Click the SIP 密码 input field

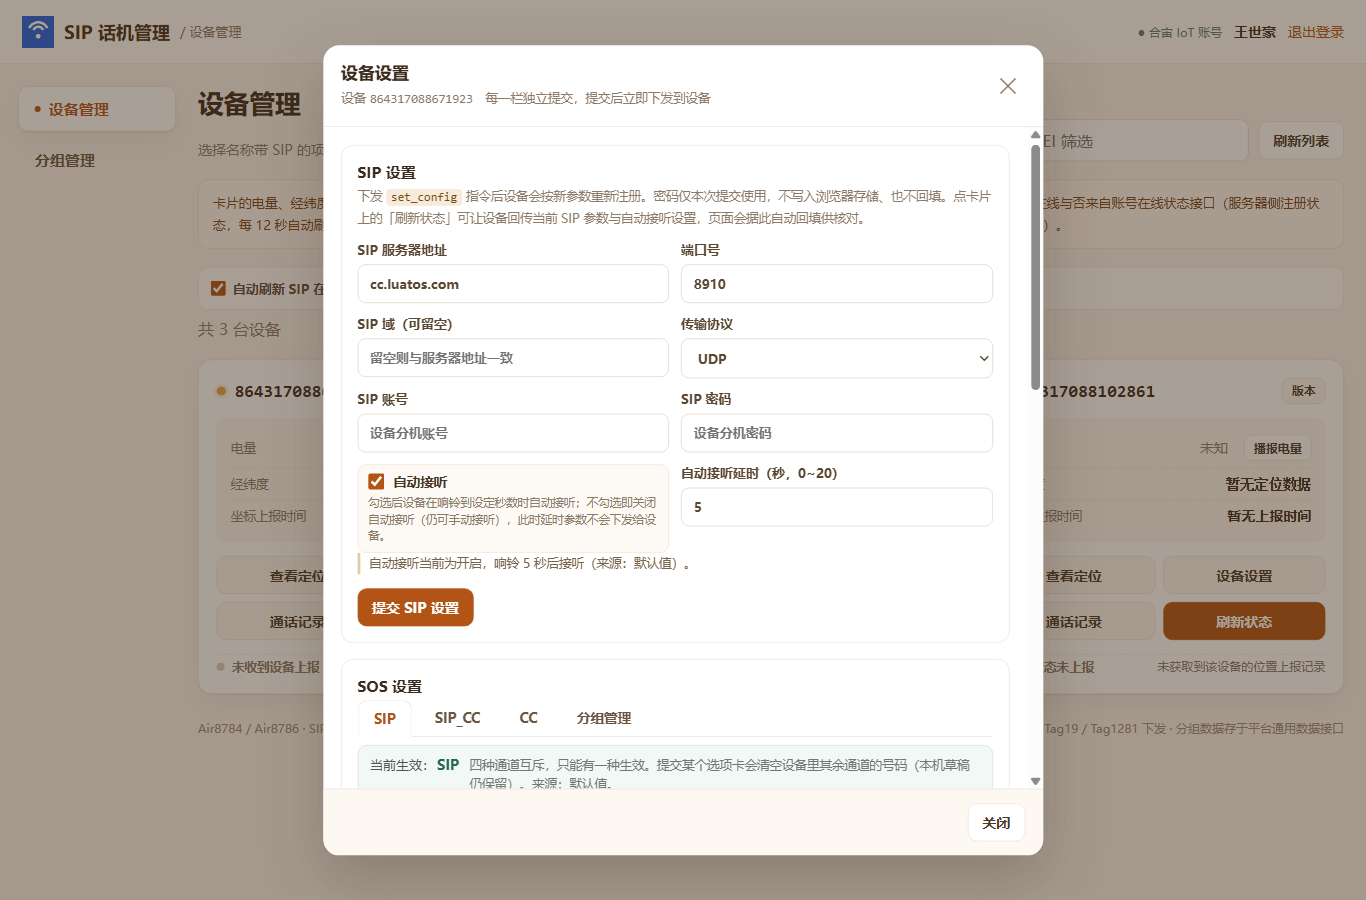tap(837, 433)
